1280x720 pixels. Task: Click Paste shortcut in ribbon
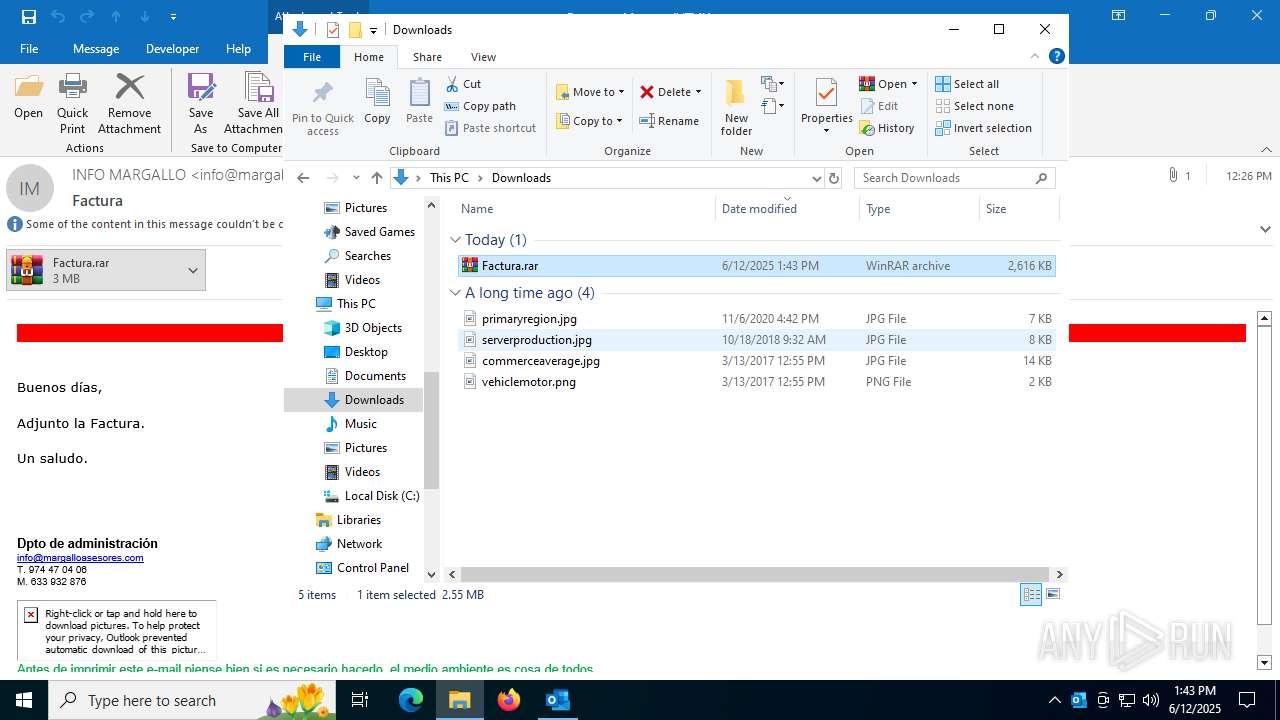(490, 128)
